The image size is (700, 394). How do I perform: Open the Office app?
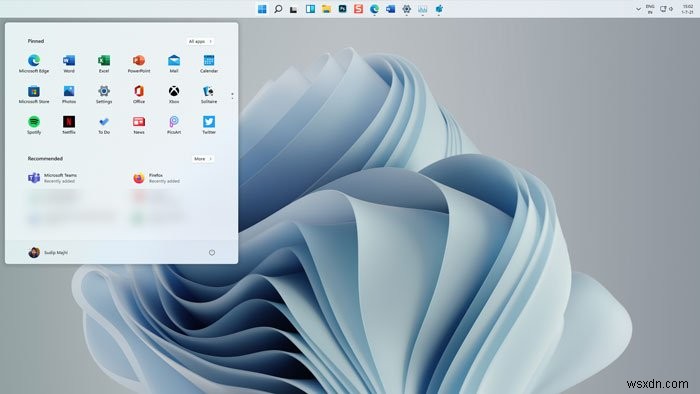tap(139, 94)
